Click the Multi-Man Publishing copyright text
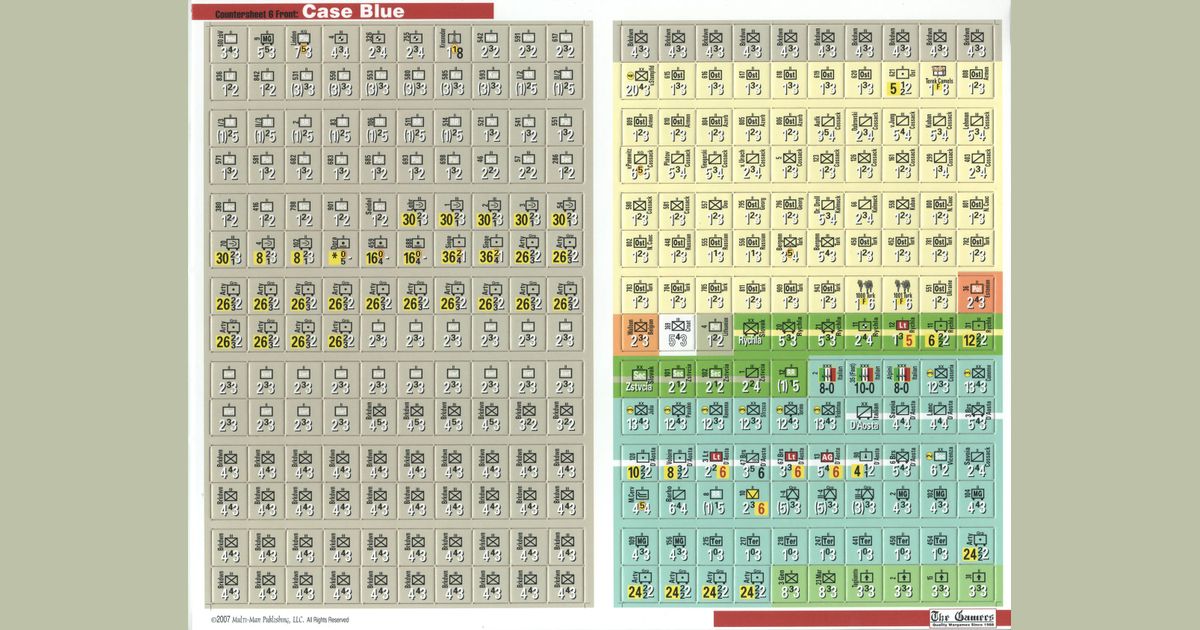 click(x=280, y=620)
